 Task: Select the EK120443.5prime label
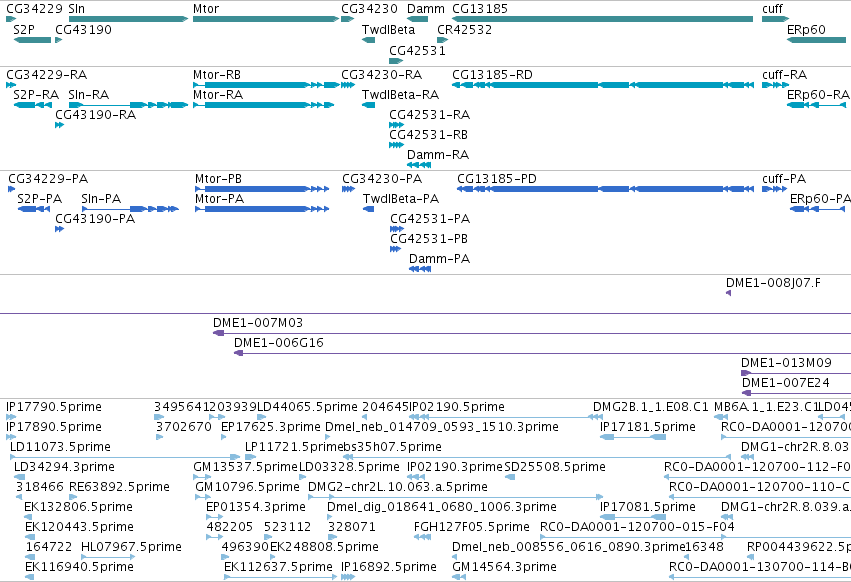tap(79, 527)
